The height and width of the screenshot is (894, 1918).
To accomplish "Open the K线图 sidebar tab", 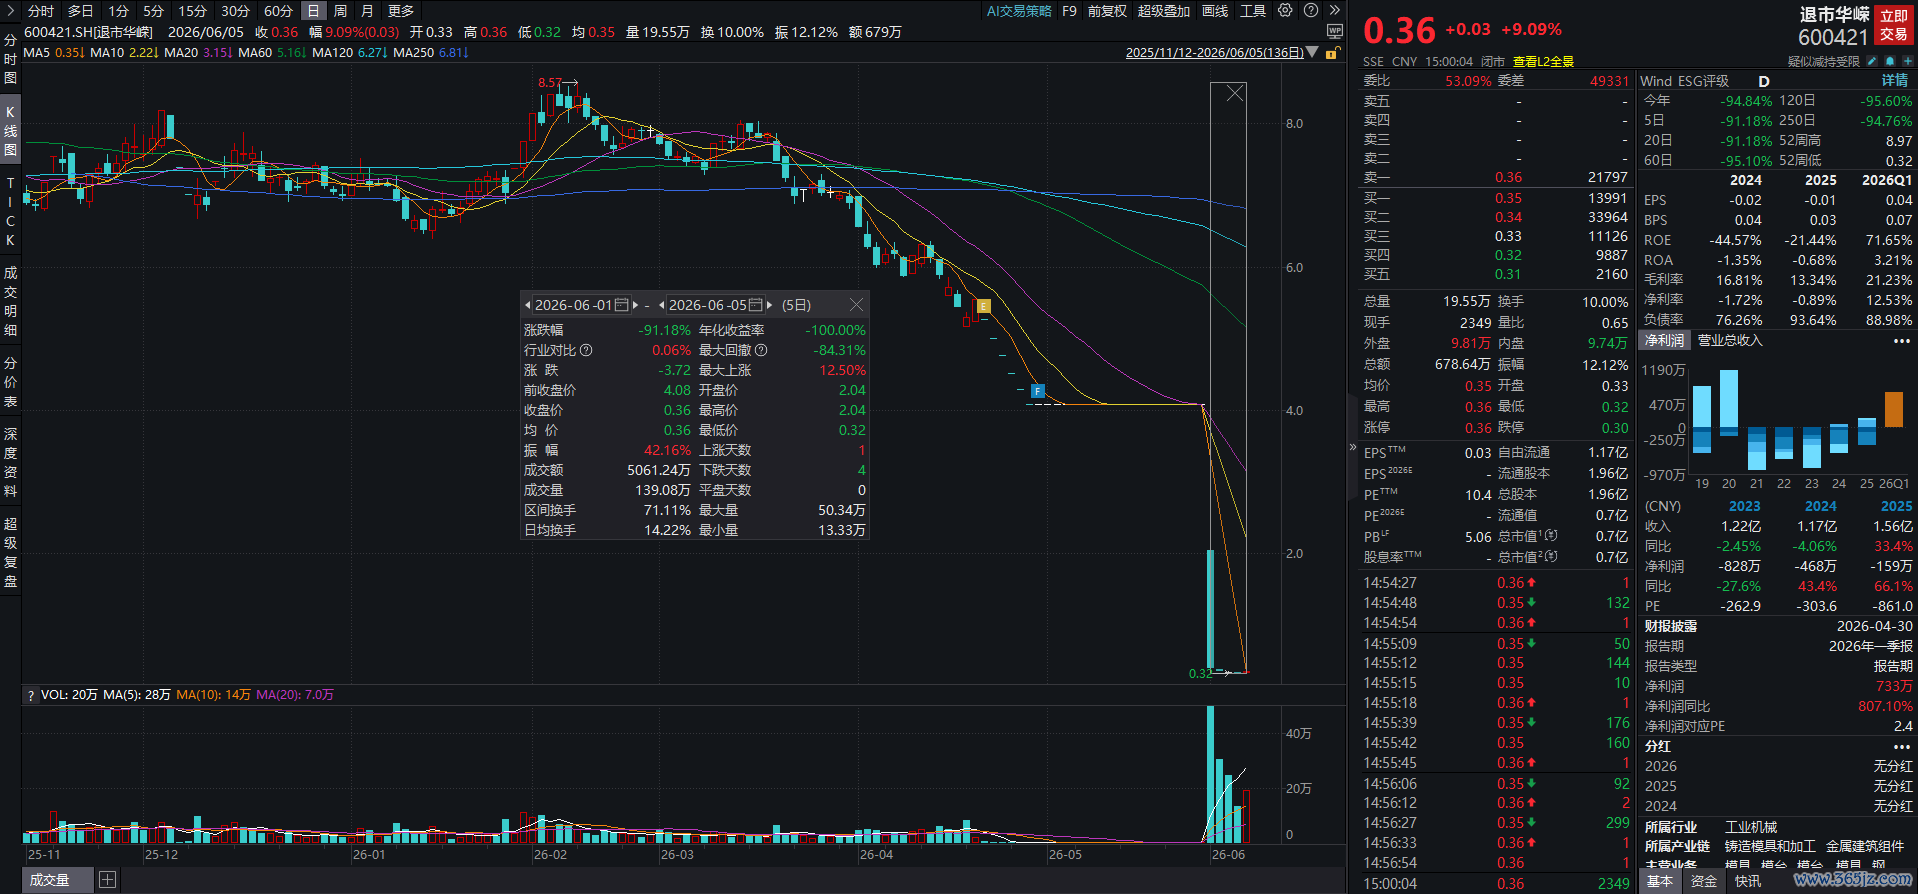I will (10, 130).
